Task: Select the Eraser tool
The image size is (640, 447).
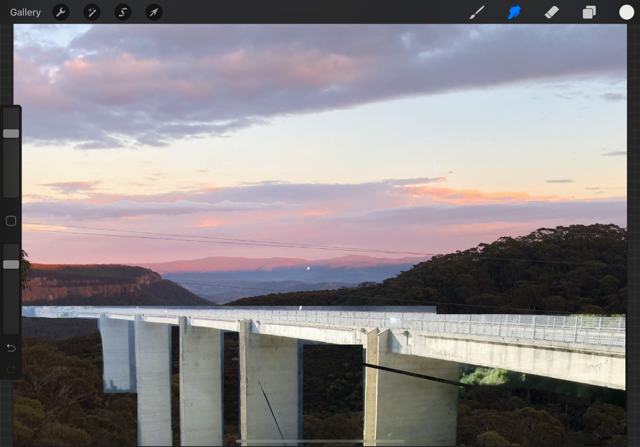Action: (551, 12)
